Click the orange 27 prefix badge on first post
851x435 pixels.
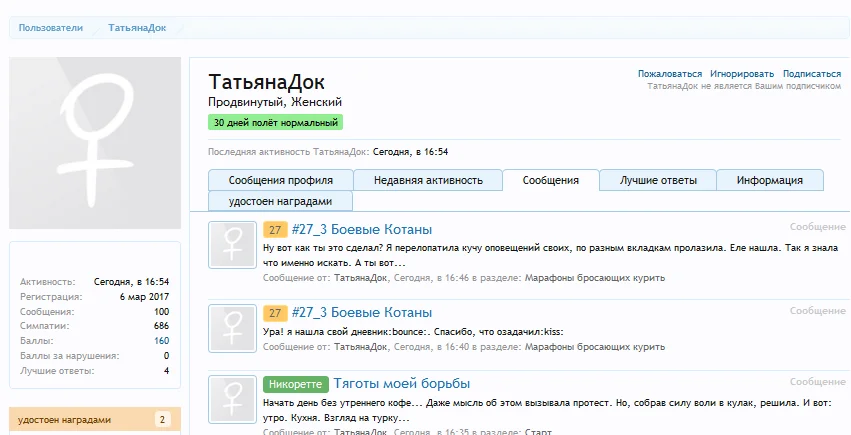(x=275, y=229)
